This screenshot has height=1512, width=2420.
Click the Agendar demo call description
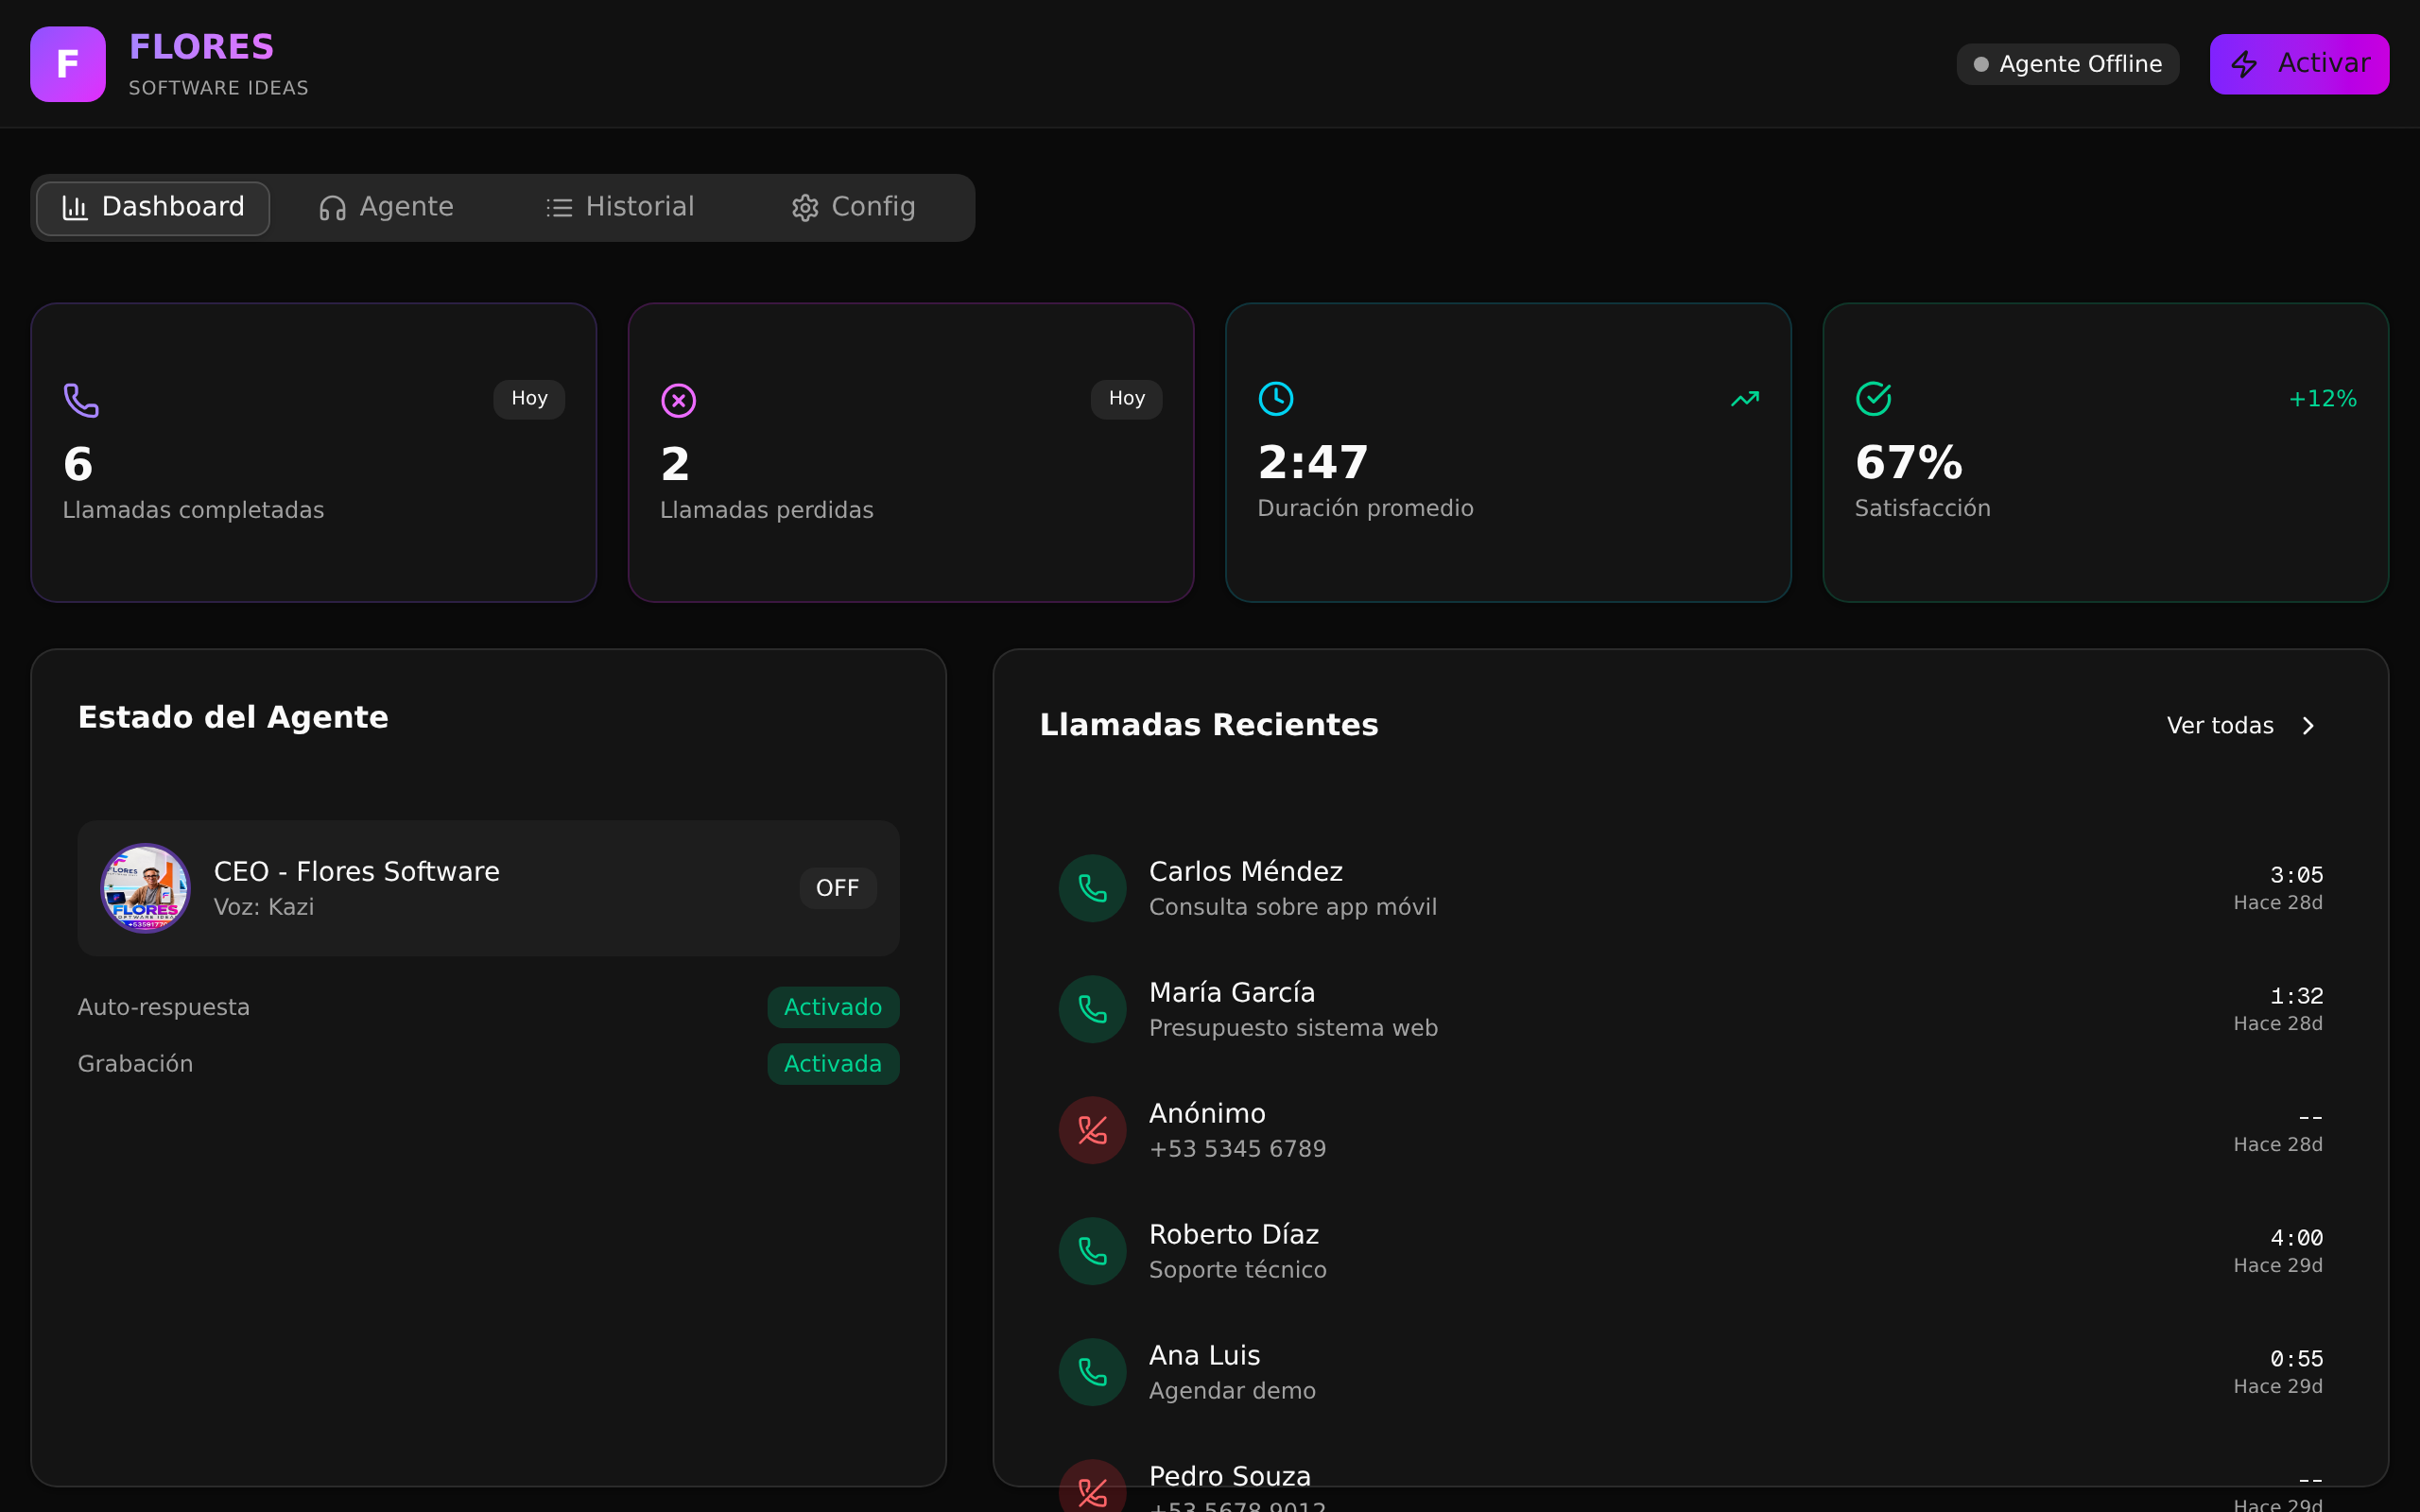(1232, 1391)
